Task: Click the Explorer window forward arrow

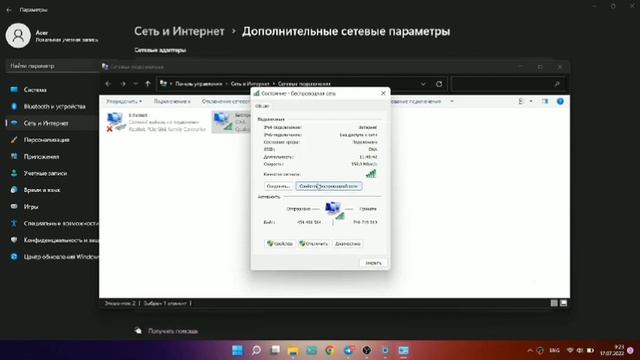Action: (x=123, y=84)
